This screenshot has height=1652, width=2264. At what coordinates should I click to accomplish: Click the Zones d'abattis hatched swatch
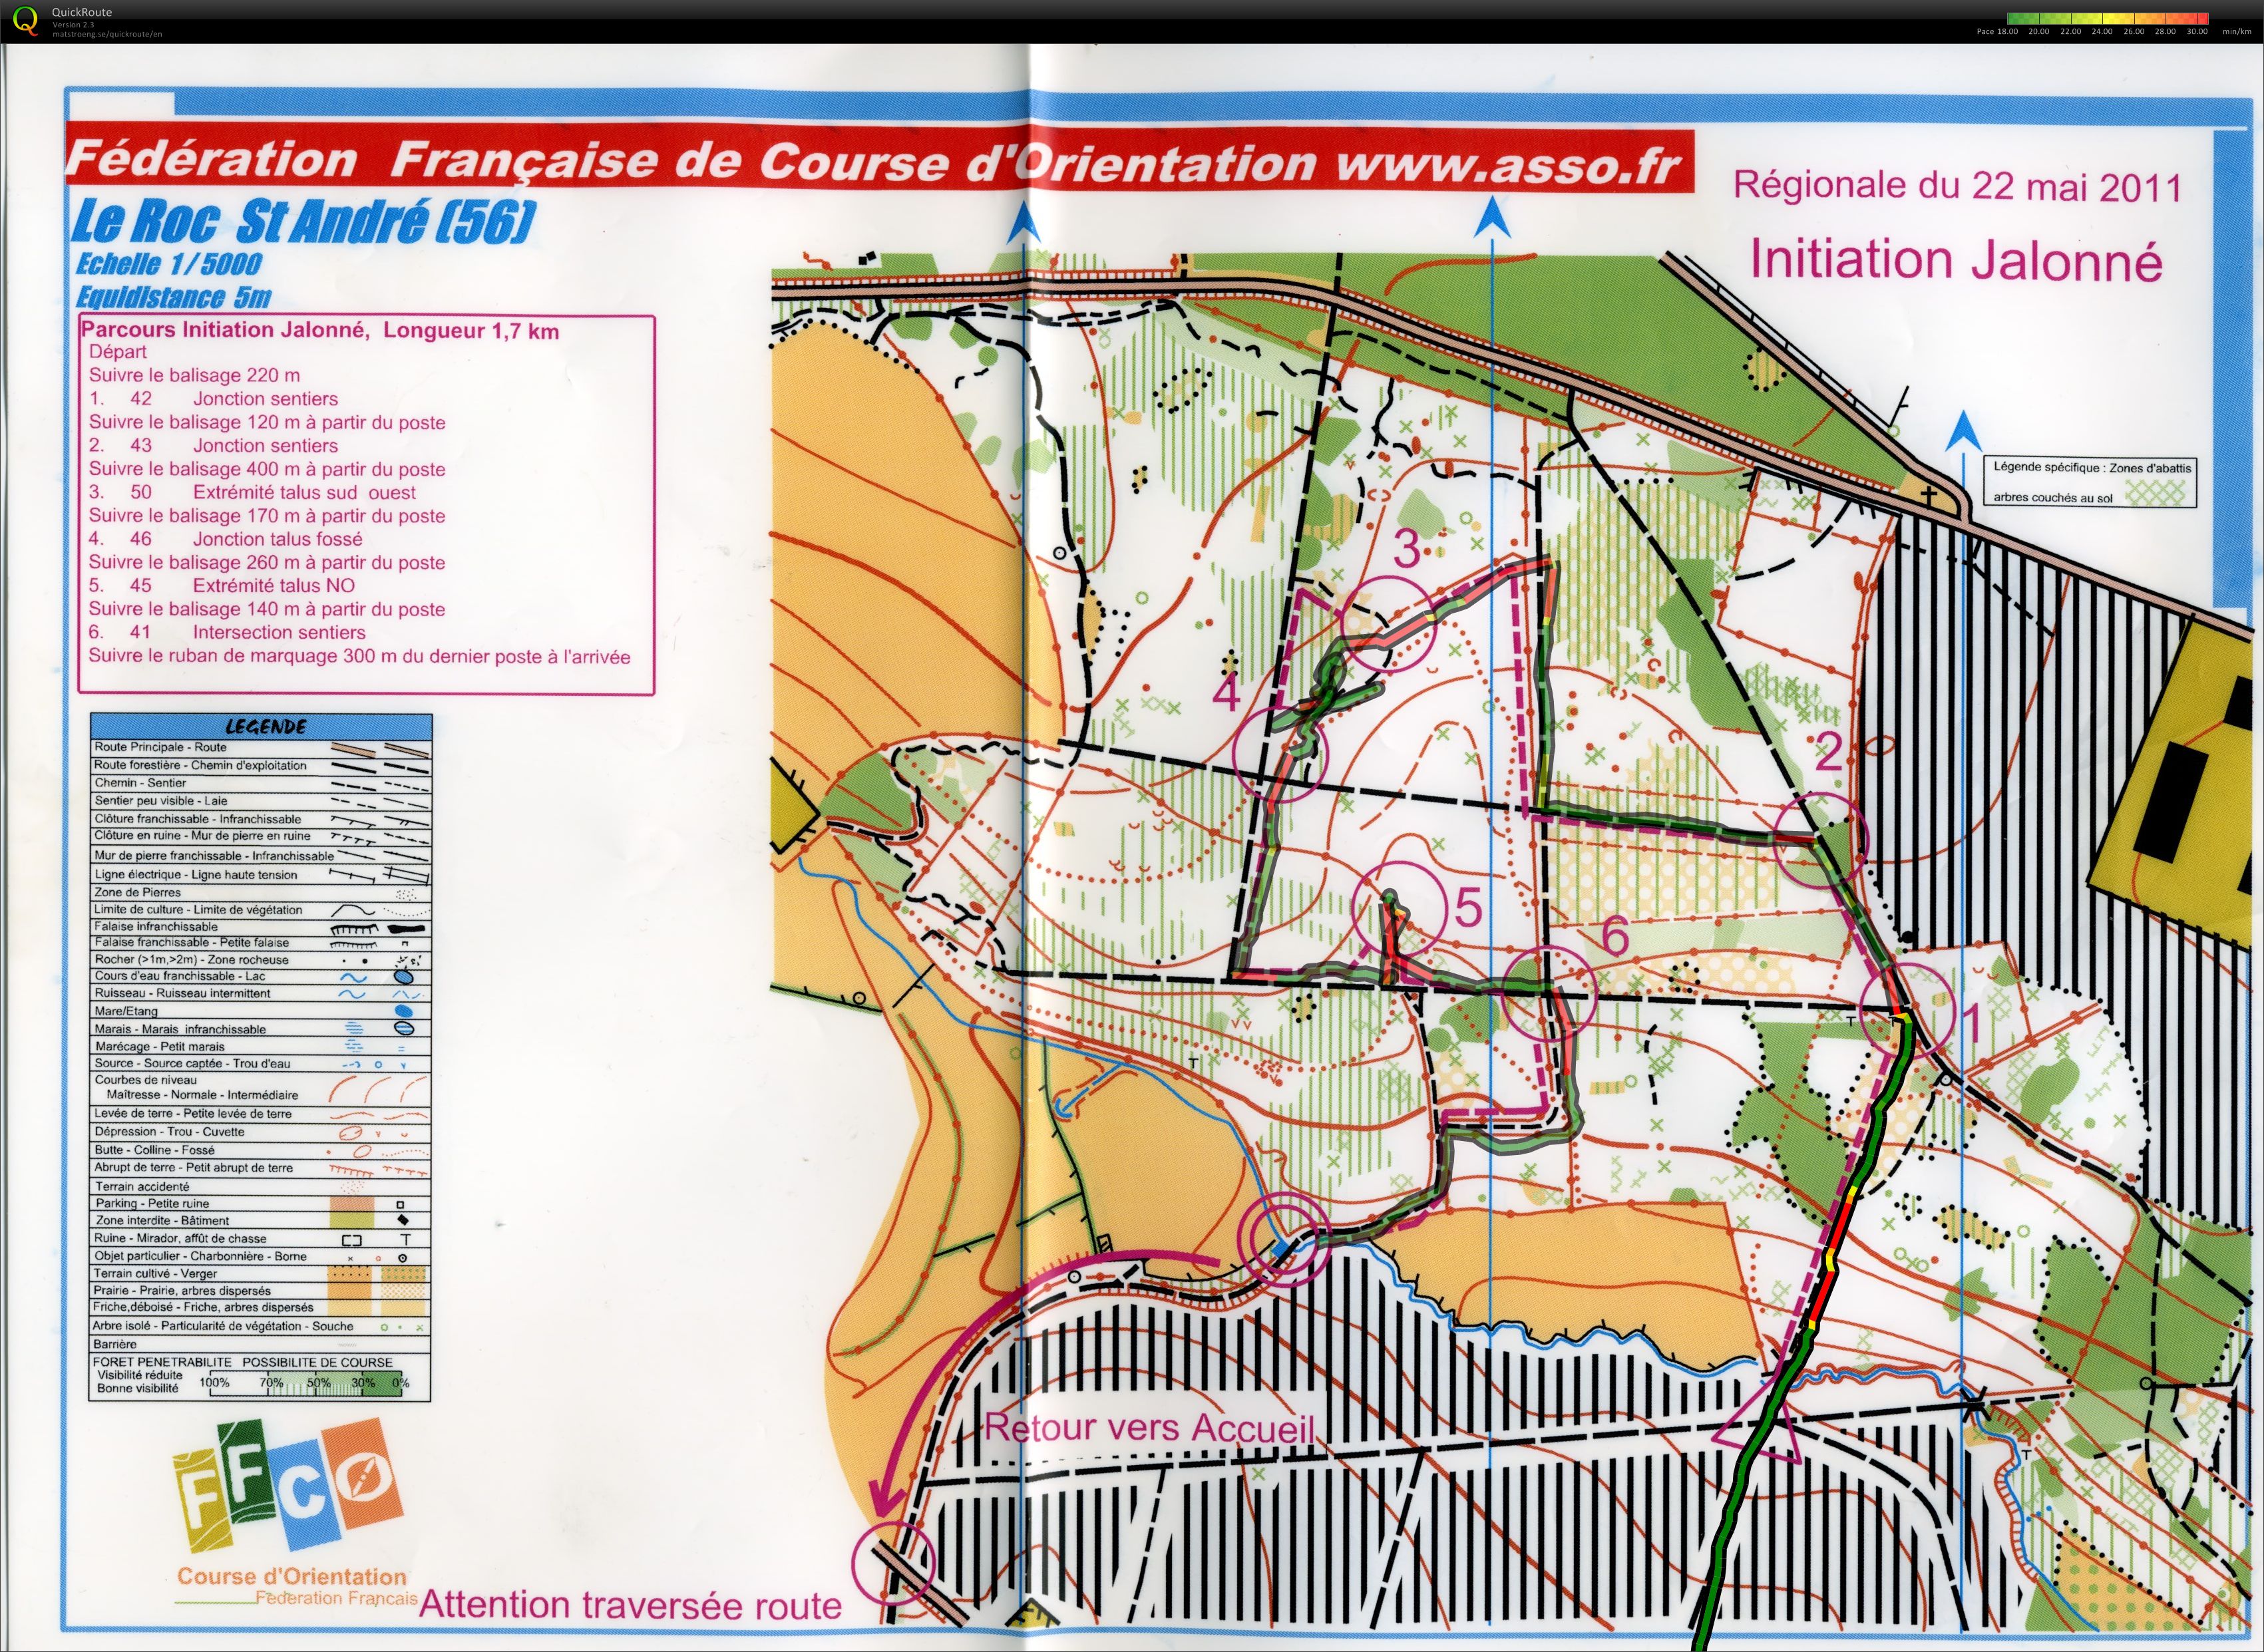2155,492
